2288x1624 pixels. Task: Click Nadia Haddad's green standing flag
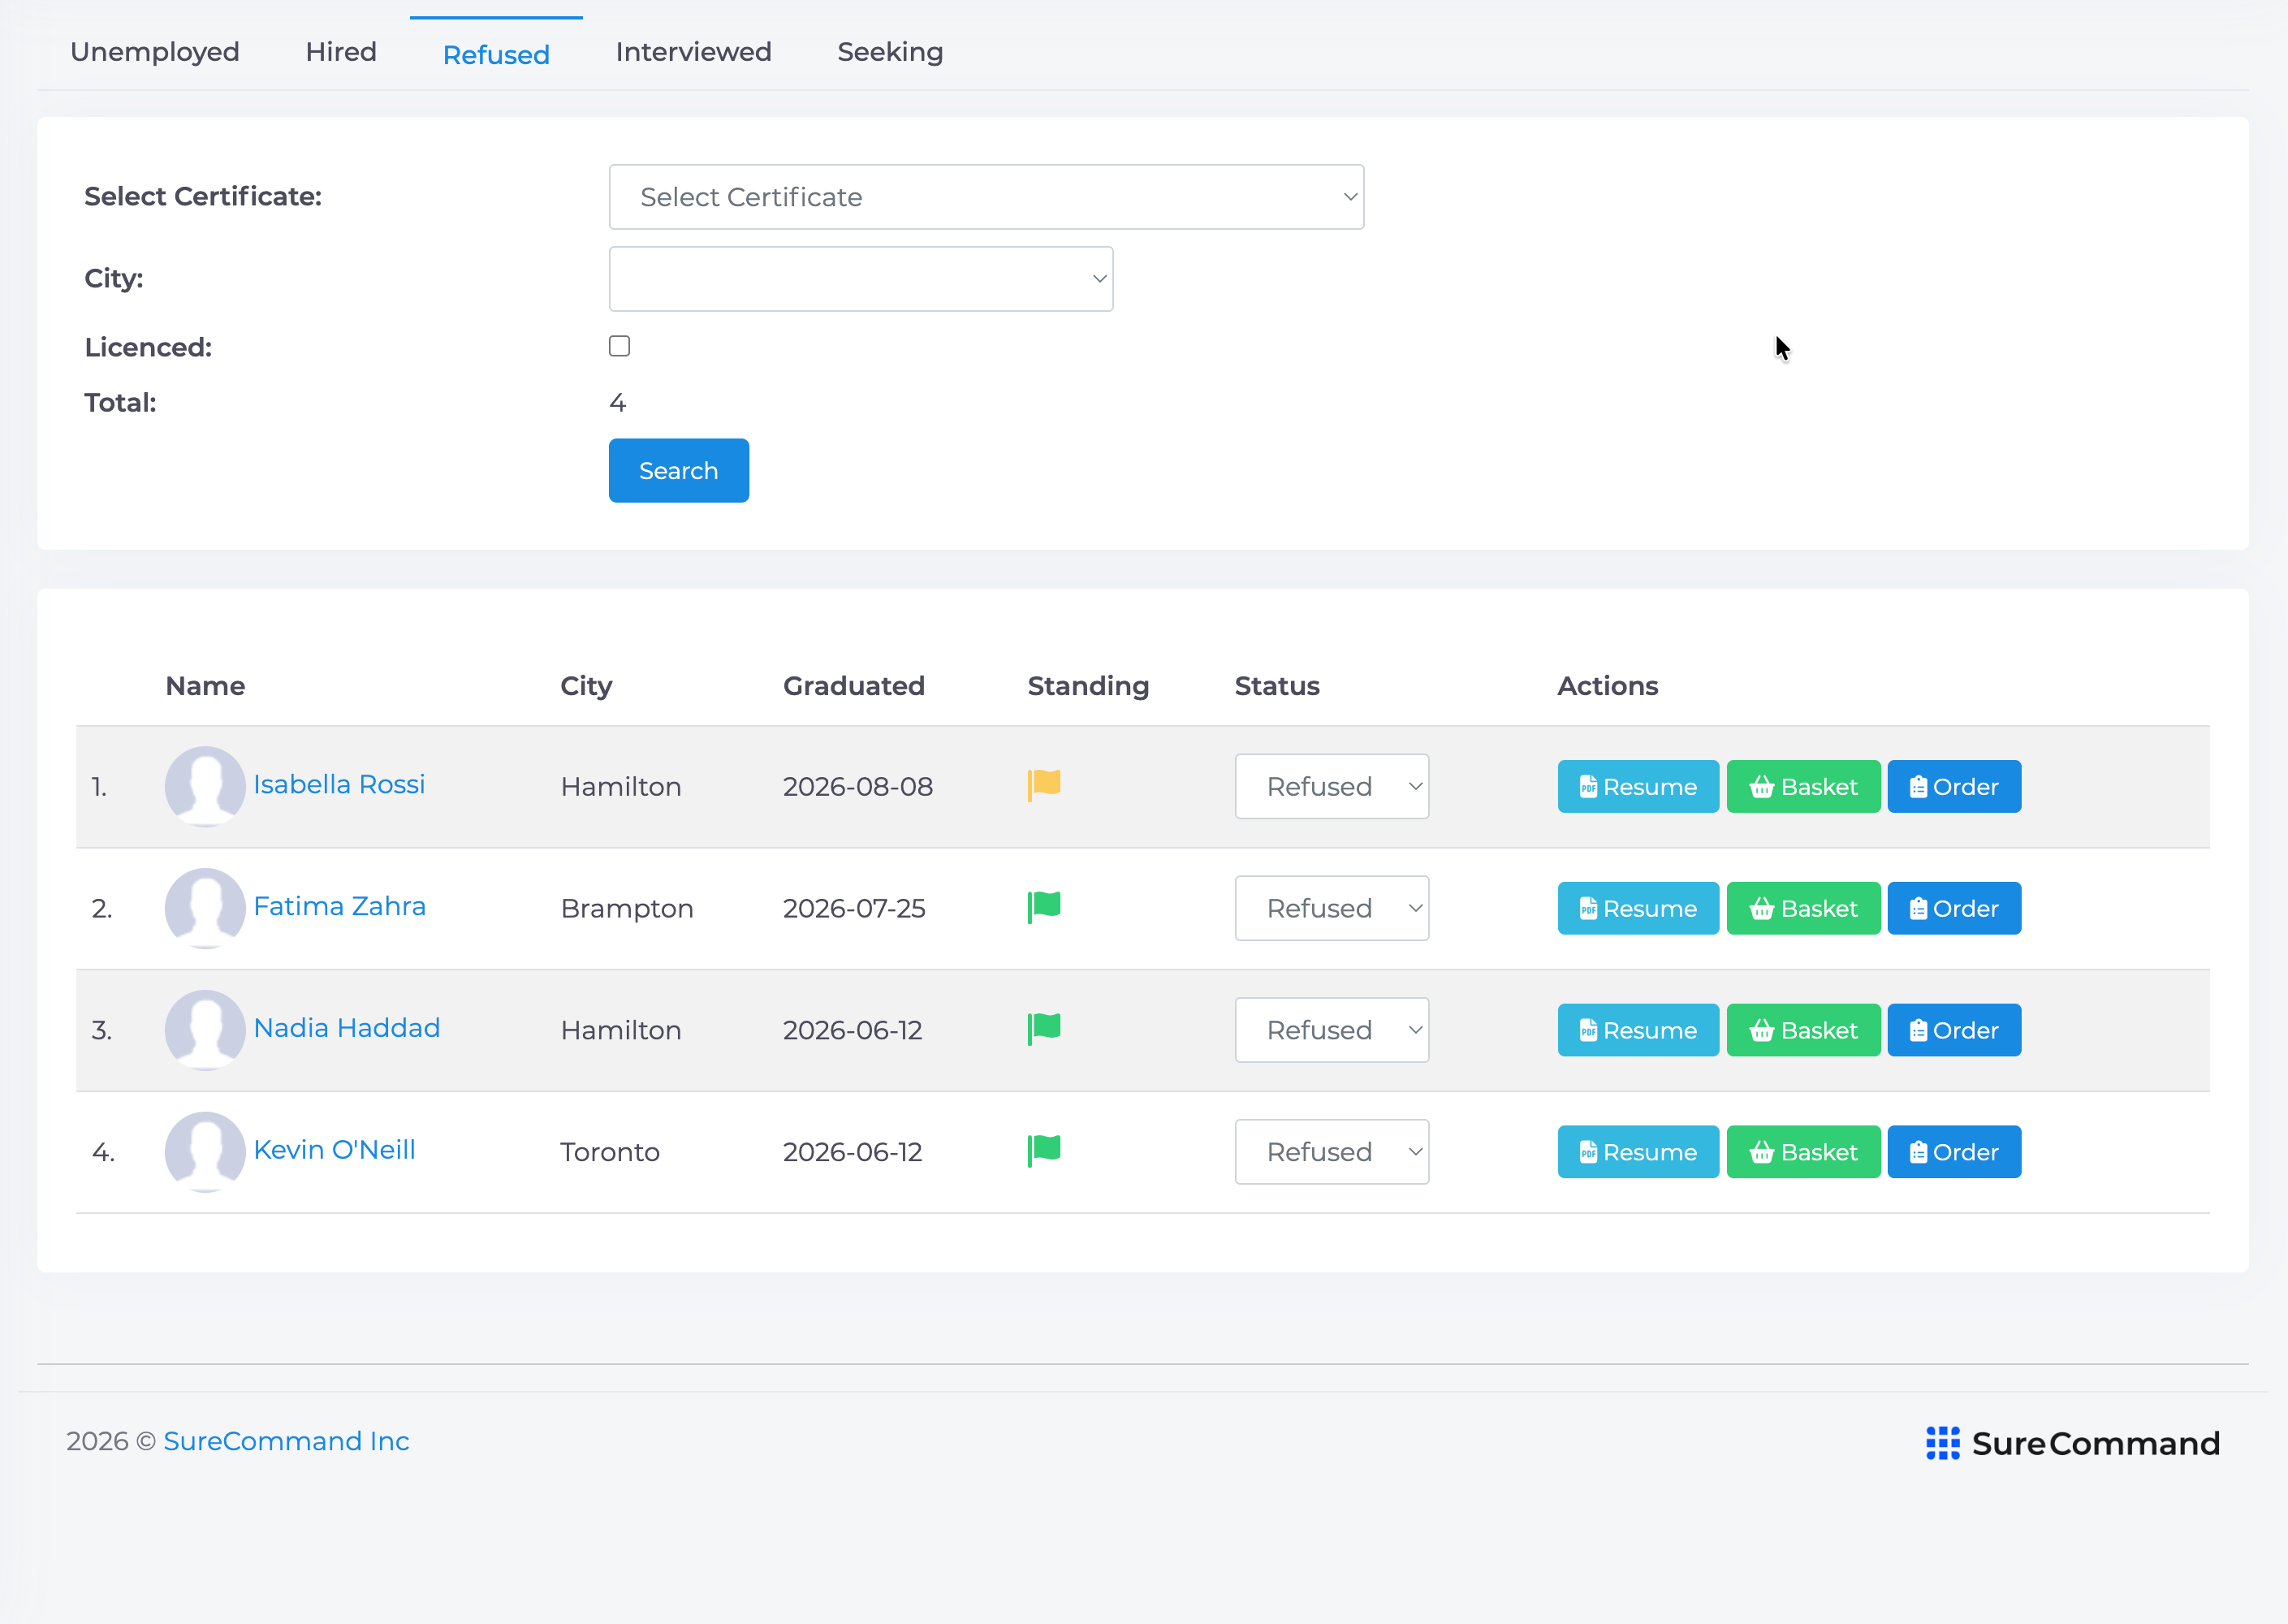pos(1044,1029)
